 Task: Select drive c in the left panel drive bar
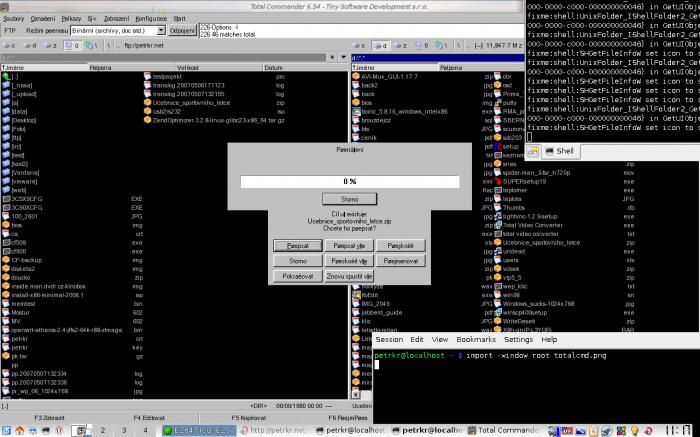[x=9, y=46]
